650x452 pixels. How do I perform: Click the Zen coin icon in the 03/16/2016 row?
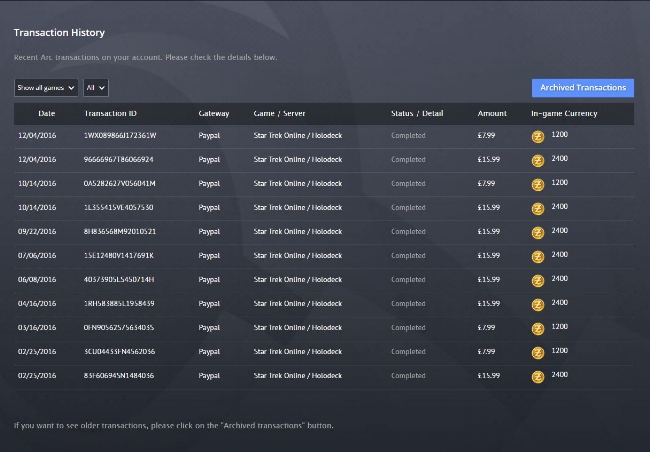[538, 329]
